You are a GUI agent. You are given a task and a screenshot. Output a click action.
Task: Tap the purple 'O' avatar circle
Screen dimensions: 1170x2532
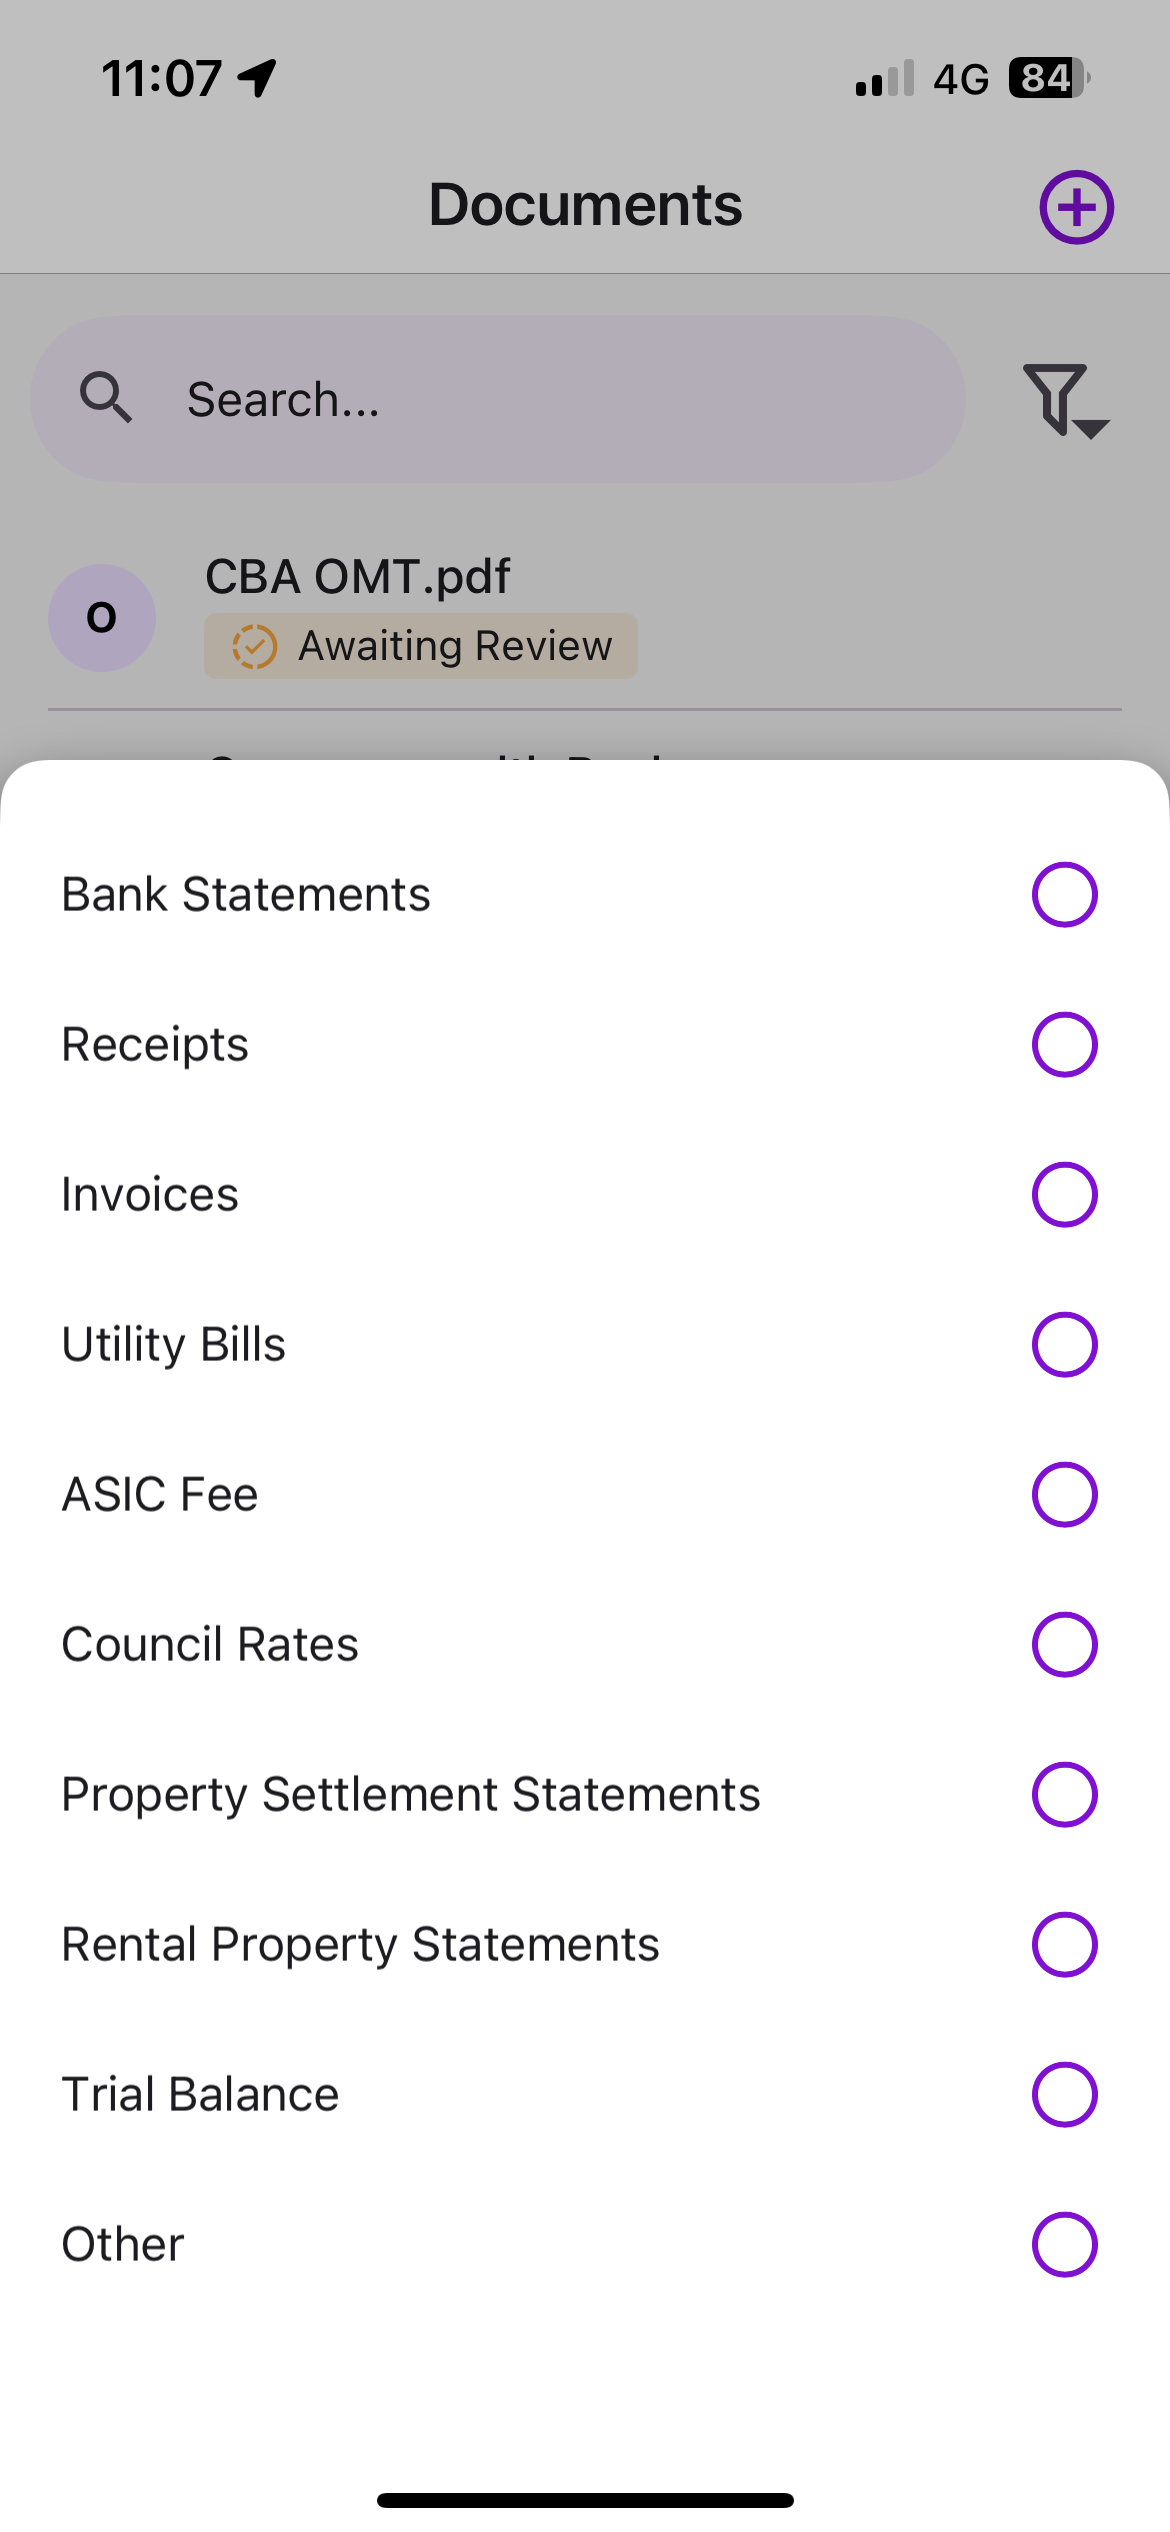click(x=102, y=617)
